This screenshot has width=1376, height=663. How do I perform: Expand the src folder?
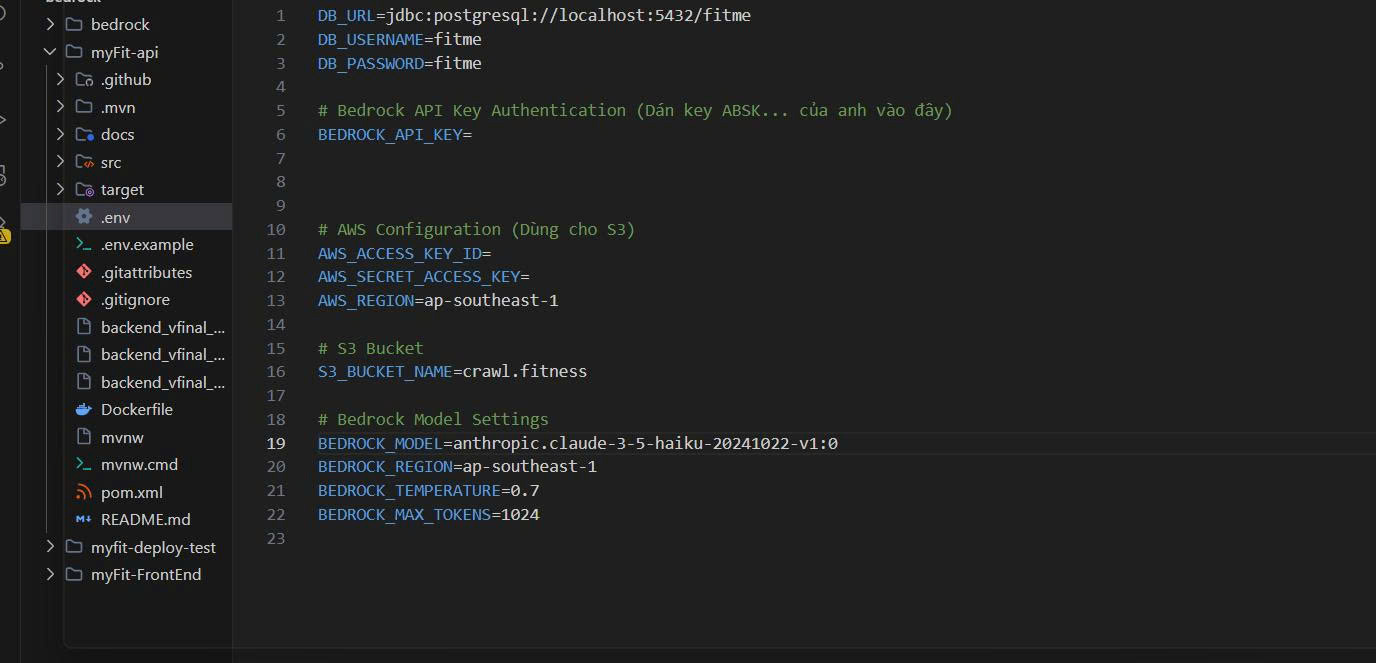(60, 161)
